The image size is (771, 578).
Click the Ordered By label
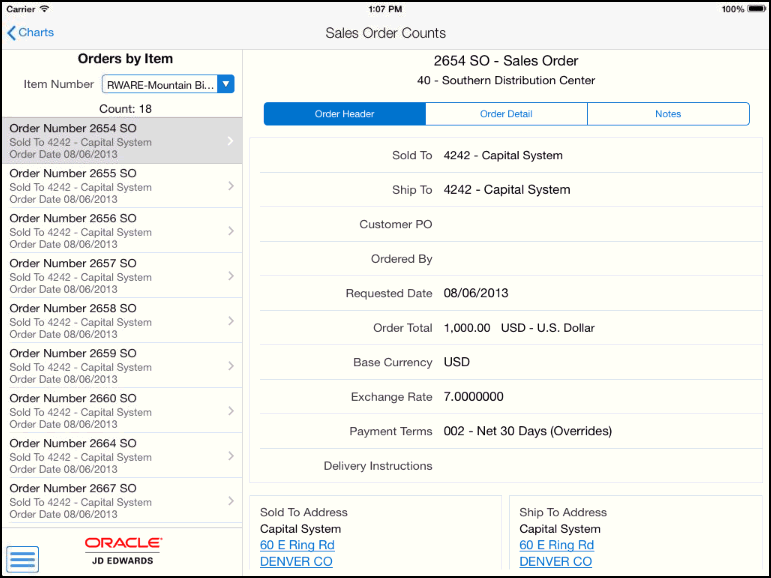click(402, 259)
